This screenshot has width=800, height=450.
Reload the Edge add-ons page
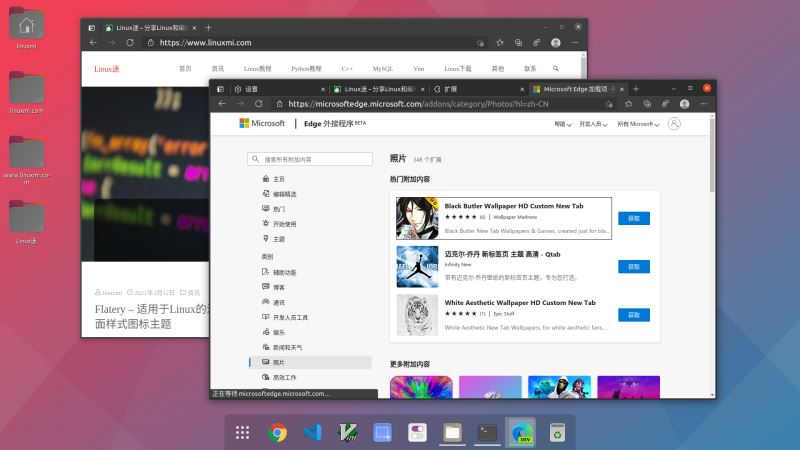coord(259,104)
